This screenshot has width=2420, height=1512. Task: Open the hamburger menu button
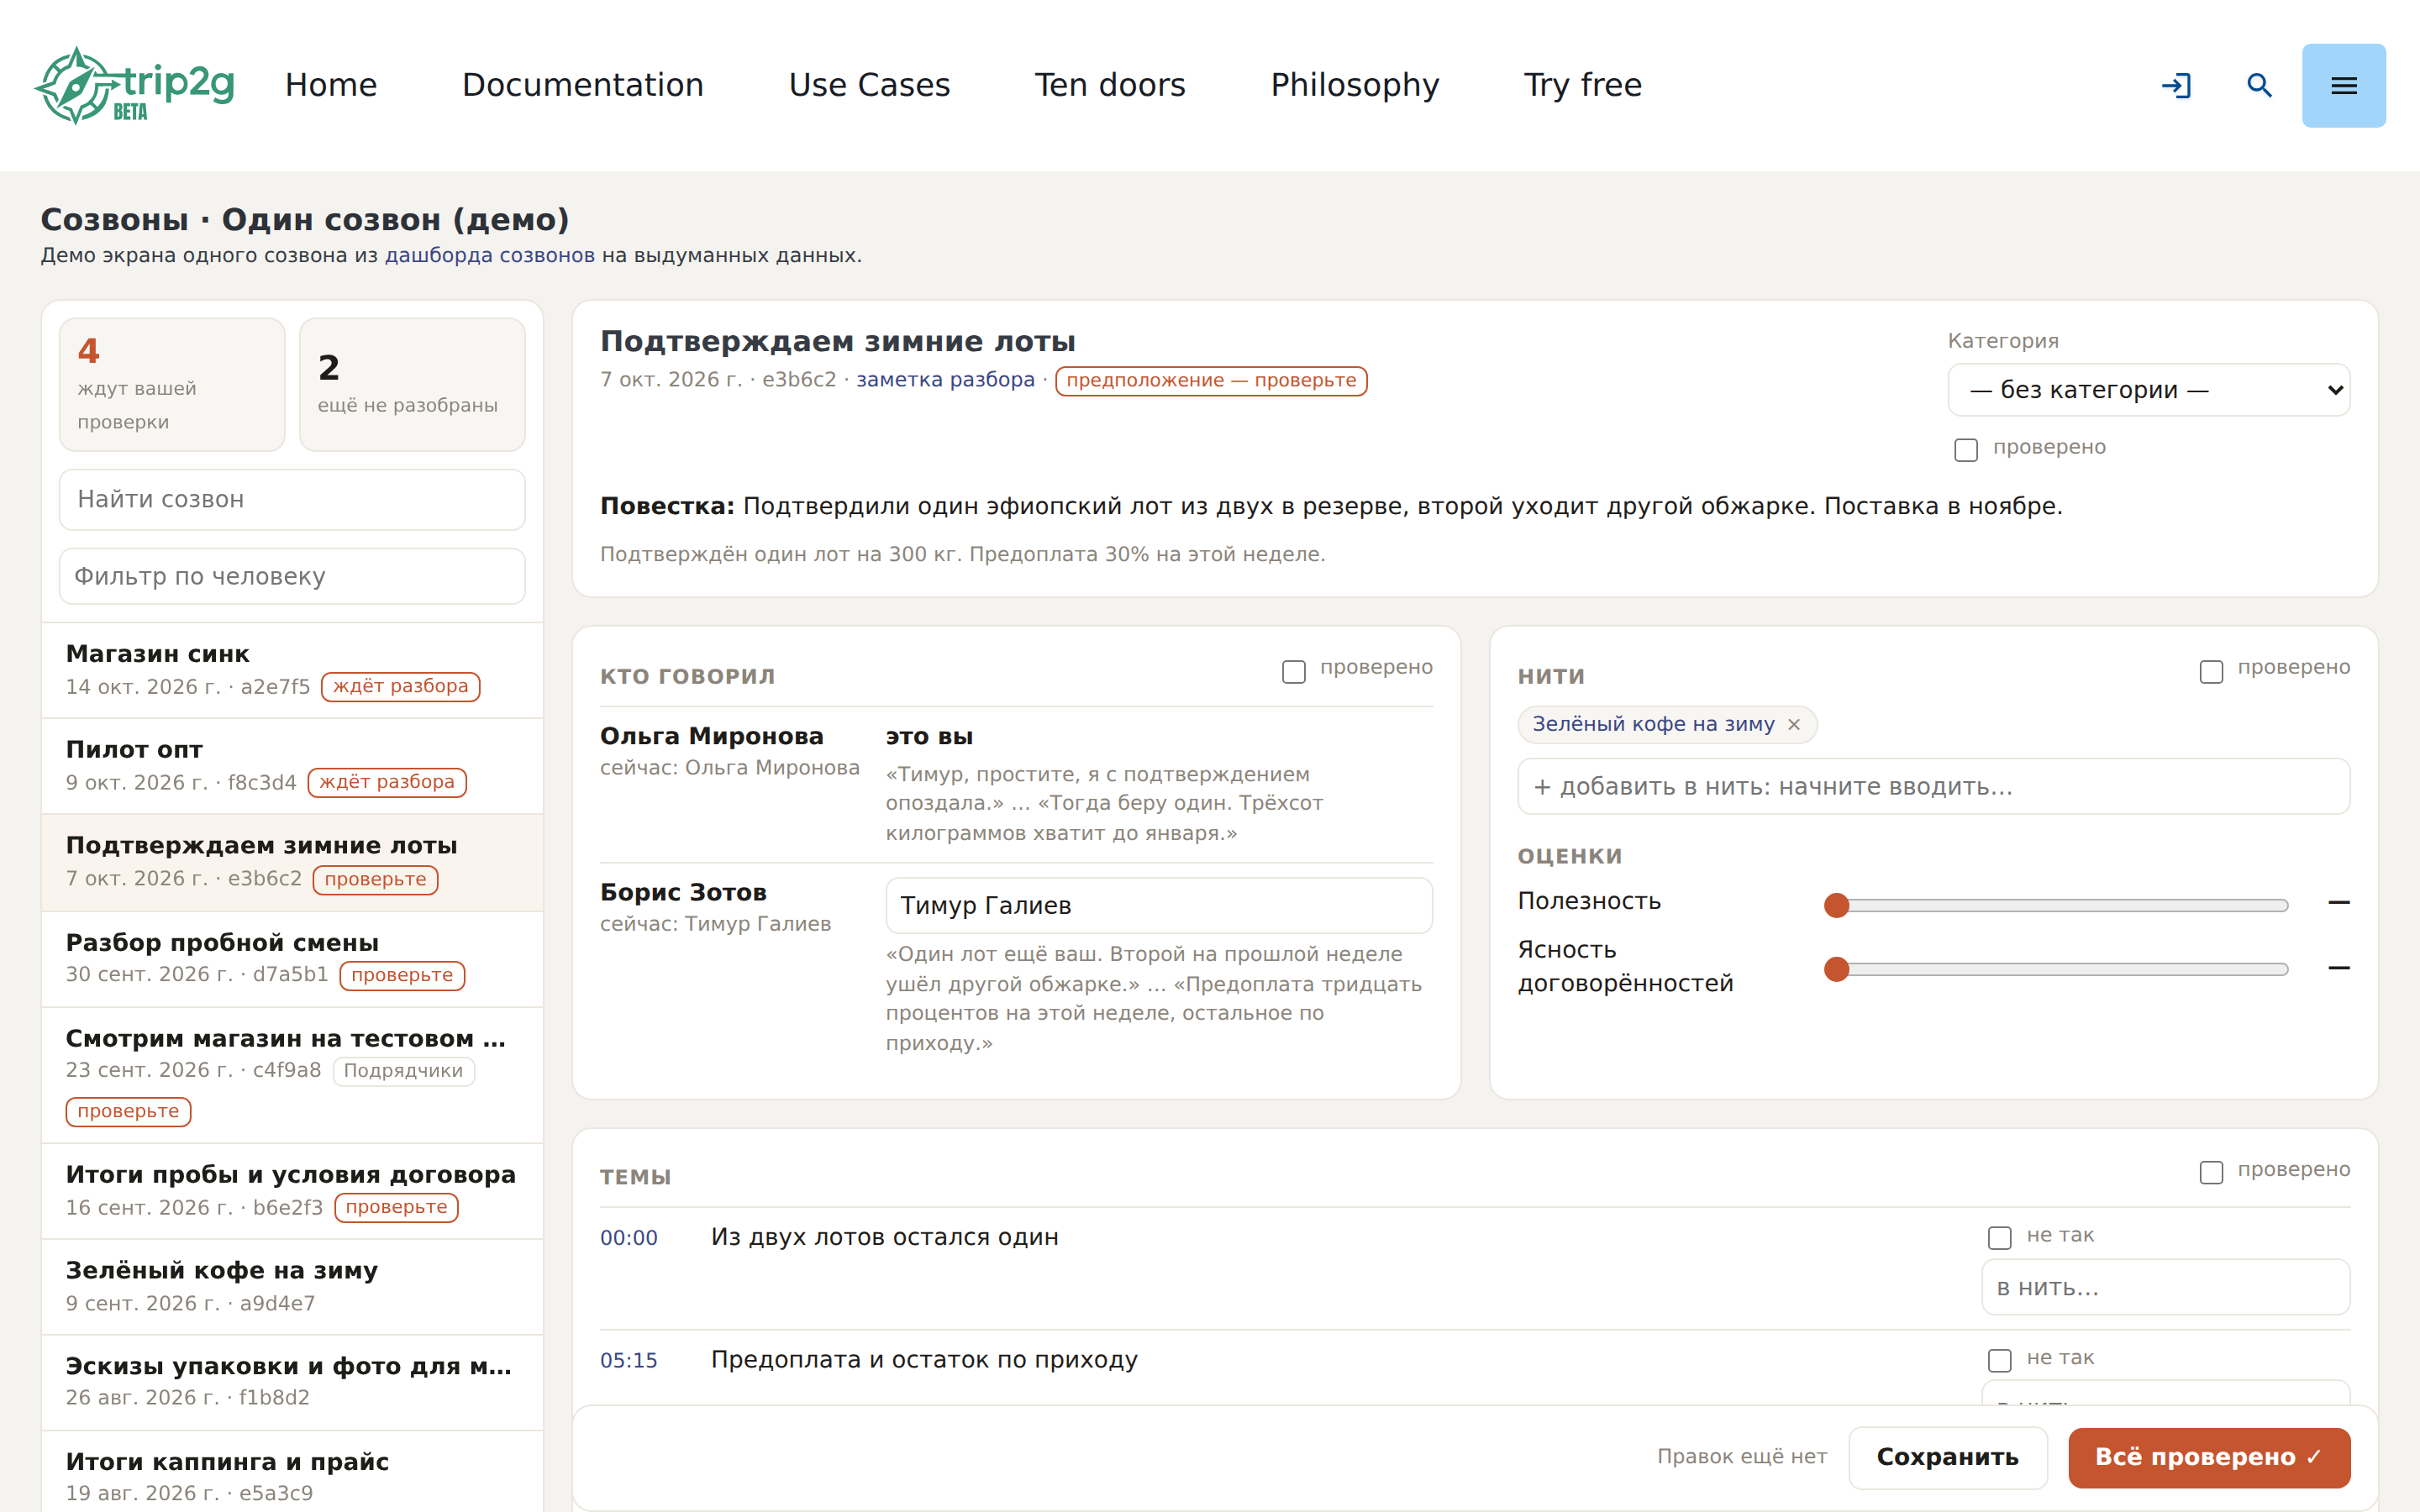point(2343,85)
